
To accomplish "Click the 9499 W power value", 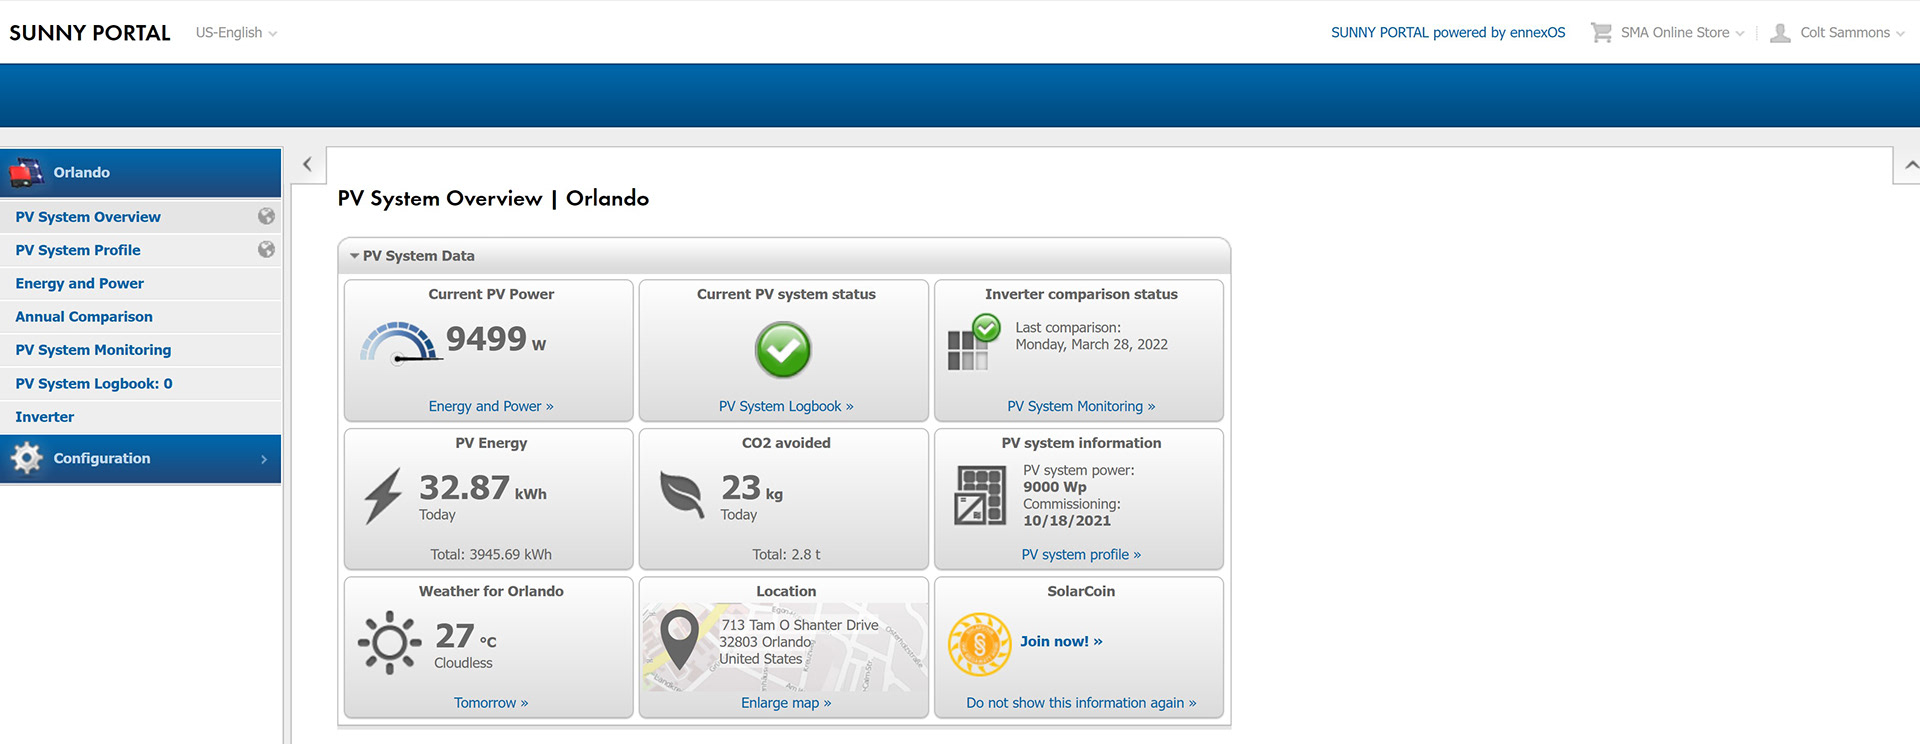I will (496, 340).
